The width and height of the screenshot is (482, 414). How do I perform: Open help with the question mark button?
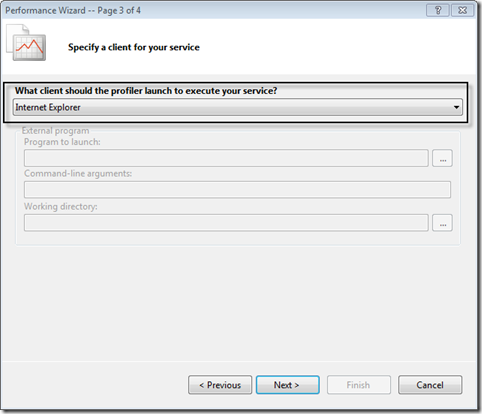tap(438, 10)
